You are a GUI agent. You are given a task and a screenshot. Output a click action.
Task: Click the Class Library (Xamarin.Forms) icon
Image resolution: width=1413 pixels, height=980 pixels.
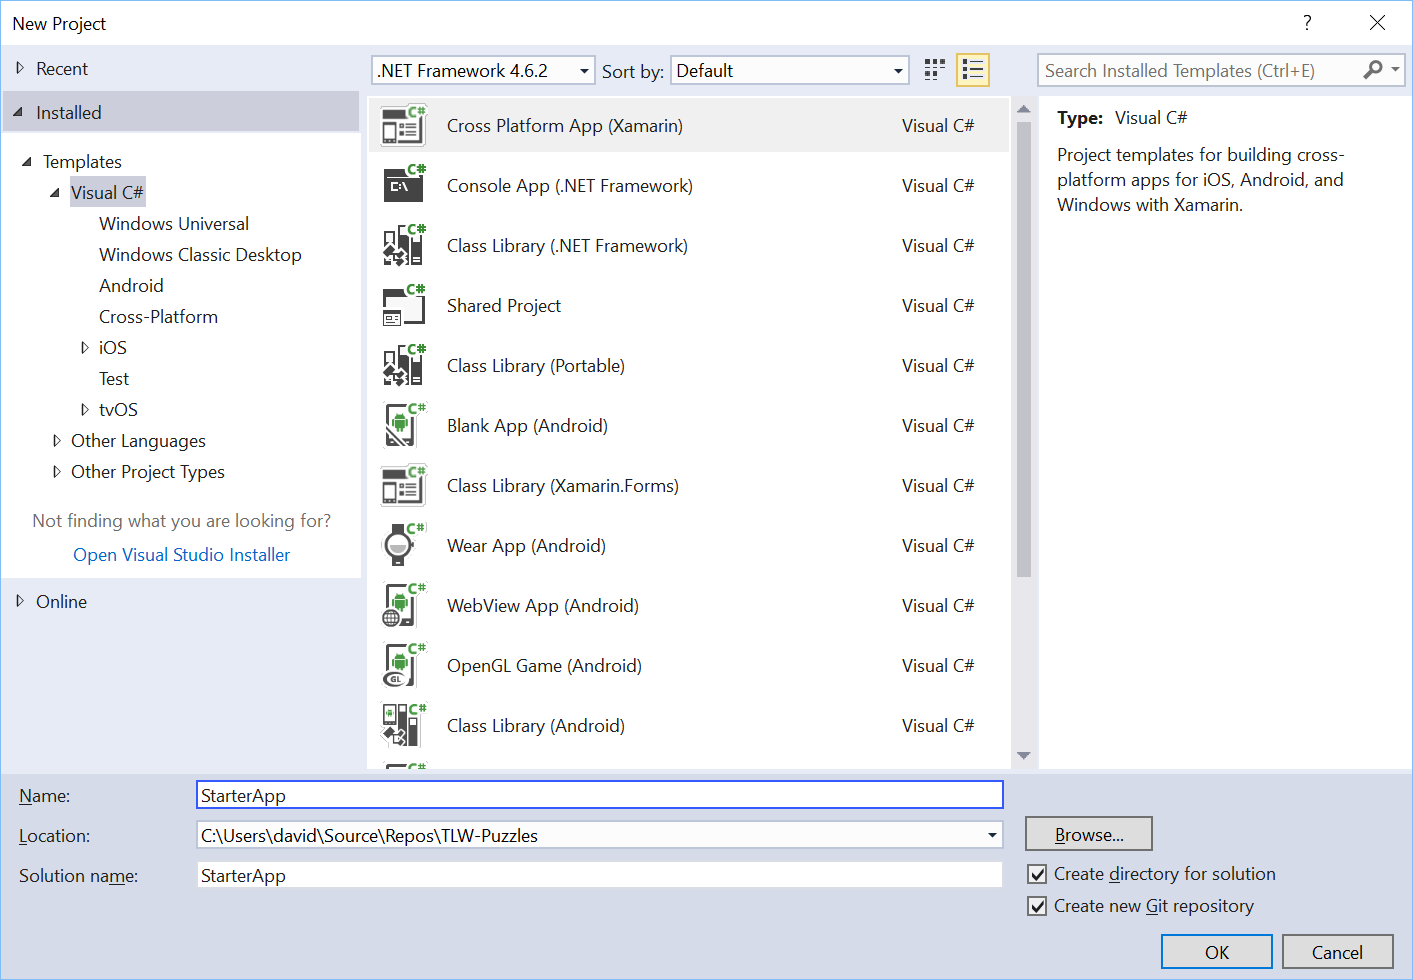[404, 486]
